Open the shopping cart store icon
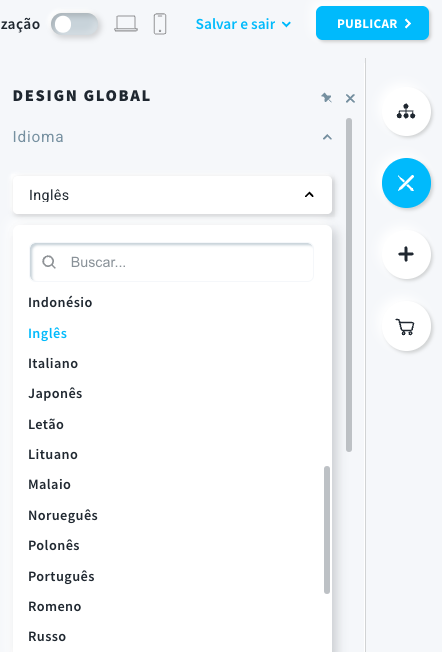Image resolution: width=442 pixels, height=652 pixels. coord(406,326)
